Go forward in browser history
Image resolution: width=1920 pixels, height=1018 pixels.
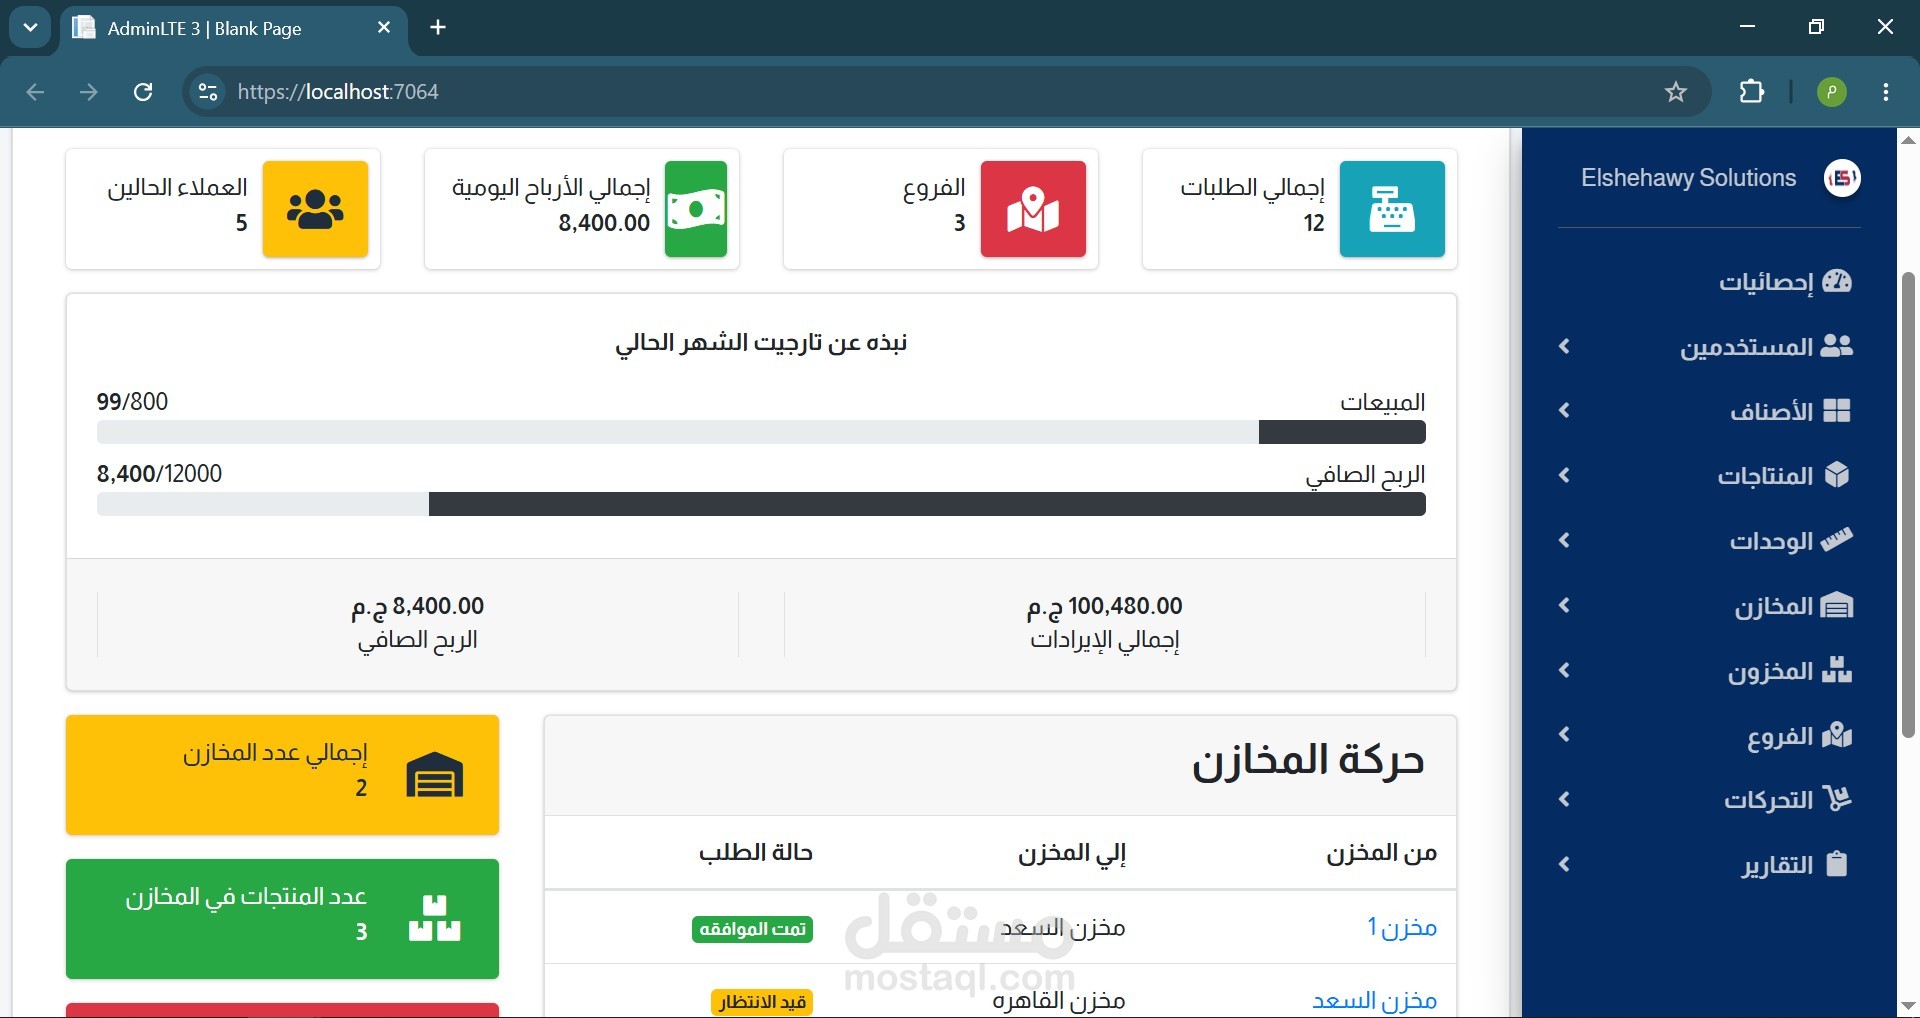point(89,92)
